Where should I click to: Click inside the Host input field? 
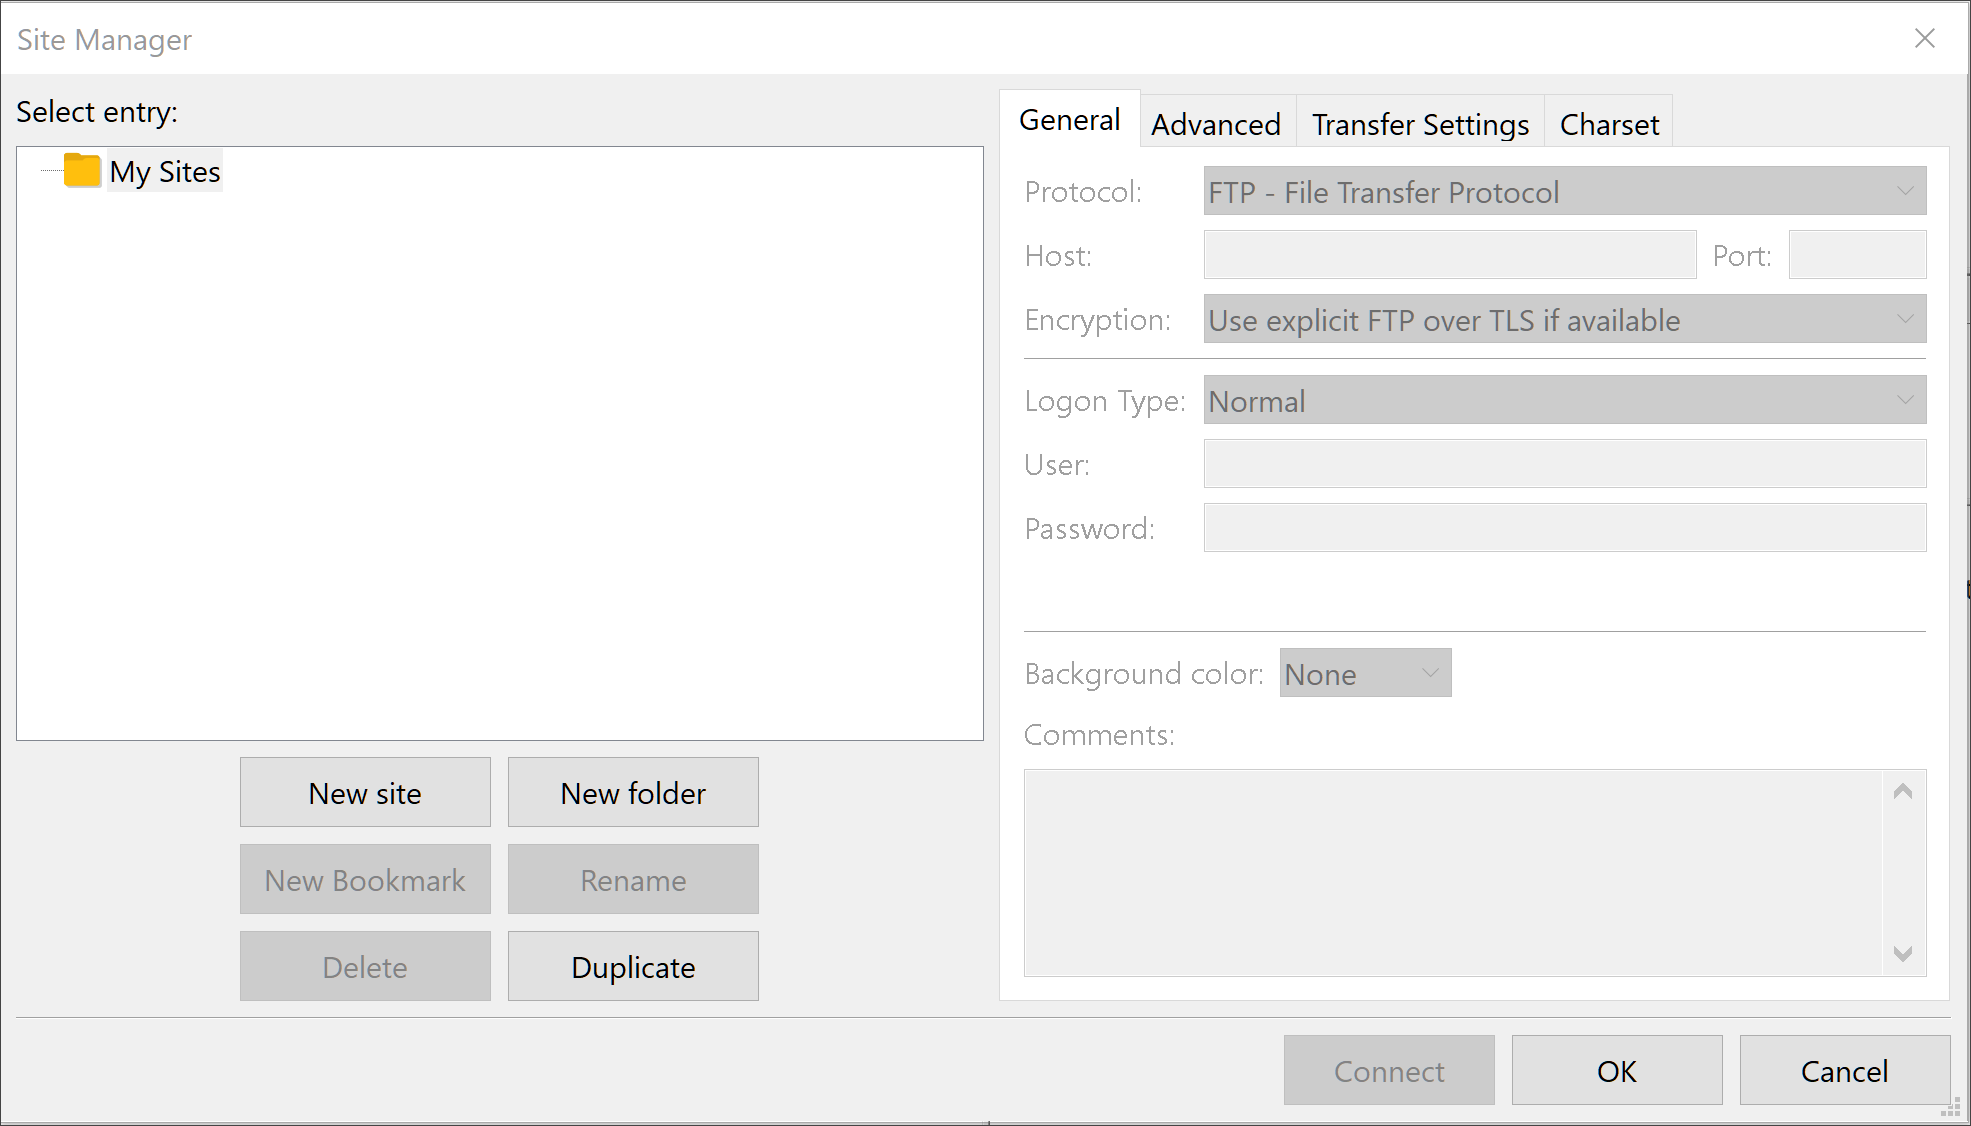click(1449, 255)
